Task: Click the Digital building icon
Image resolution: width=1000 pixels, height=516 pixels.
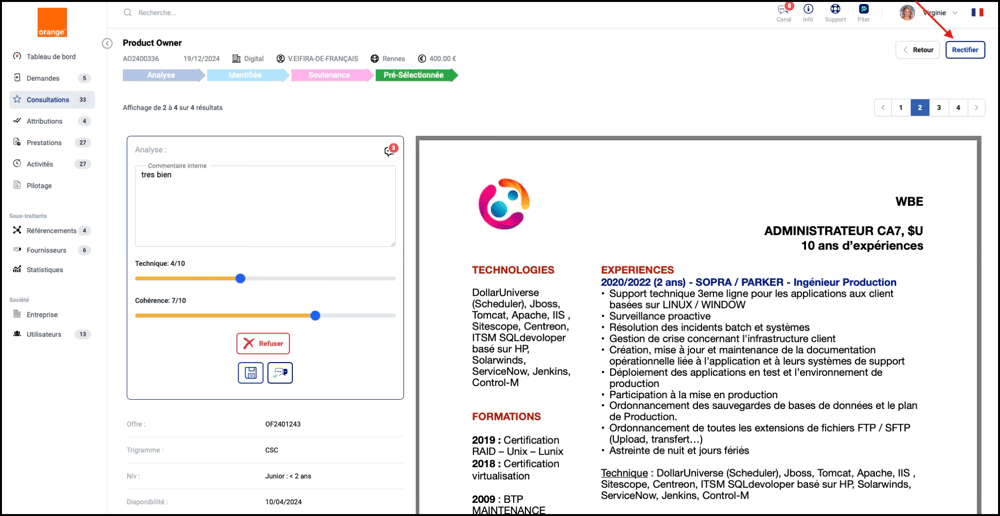Action: tap(237, 58)
